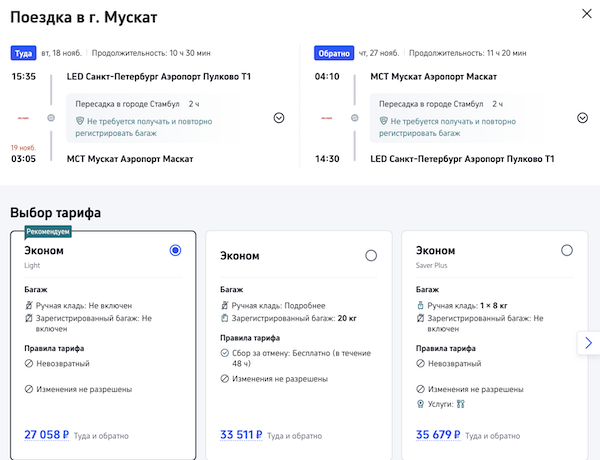Screen dimensions: 600x460
Task: Click shield icon in outbound layover note
Action: pos(78,121)
